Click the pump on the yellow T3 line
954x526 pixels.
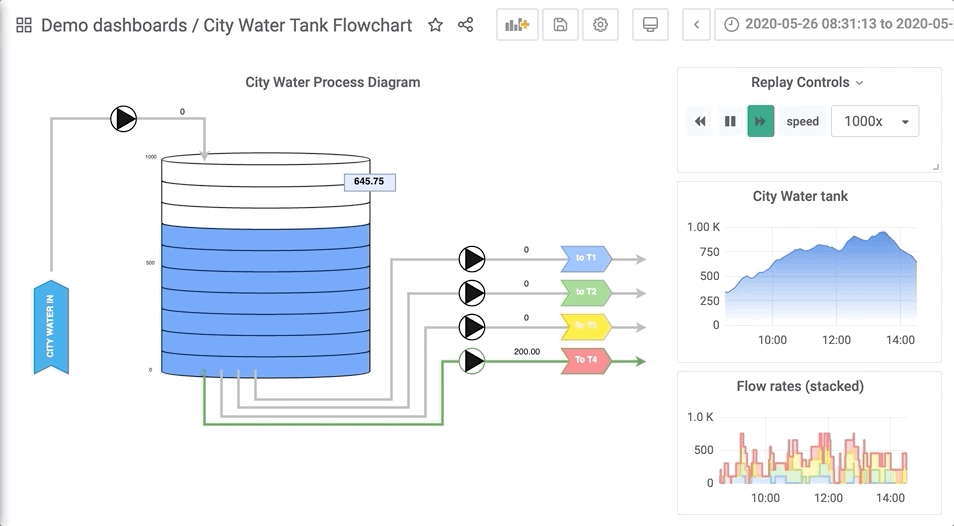pos(472,327)
